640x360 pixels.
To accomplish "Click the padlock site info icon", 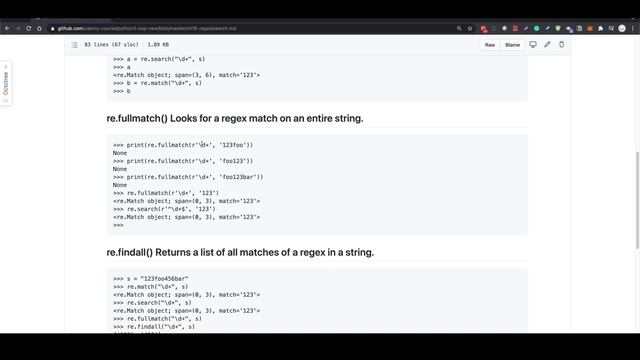I will click(x=52, y=29).
